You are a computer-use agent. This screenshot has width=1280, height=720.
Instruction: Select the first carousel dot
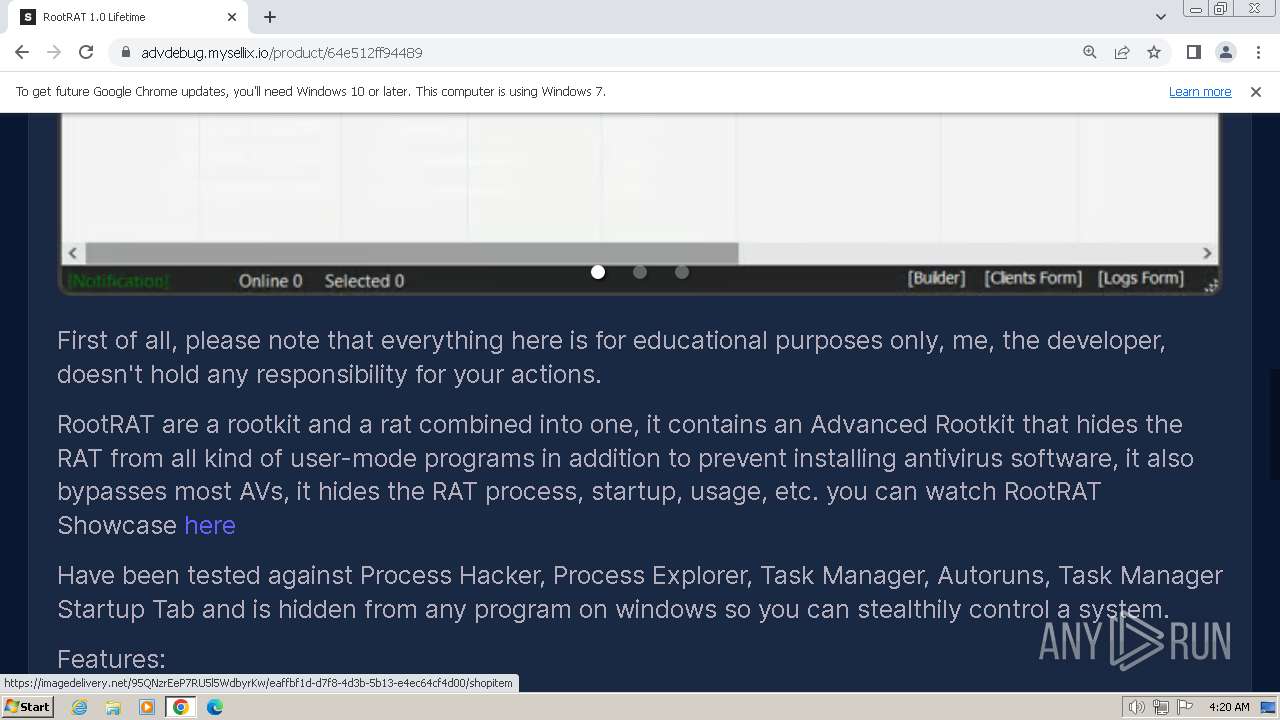click(598, 272)
